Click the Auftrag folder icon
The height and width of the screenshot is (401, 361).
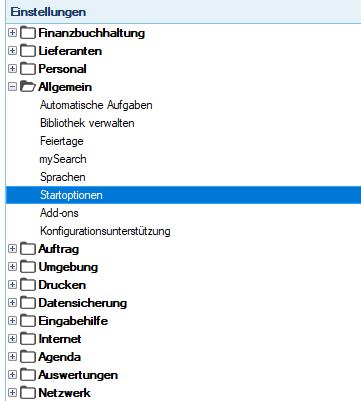[x=28, y=249]
